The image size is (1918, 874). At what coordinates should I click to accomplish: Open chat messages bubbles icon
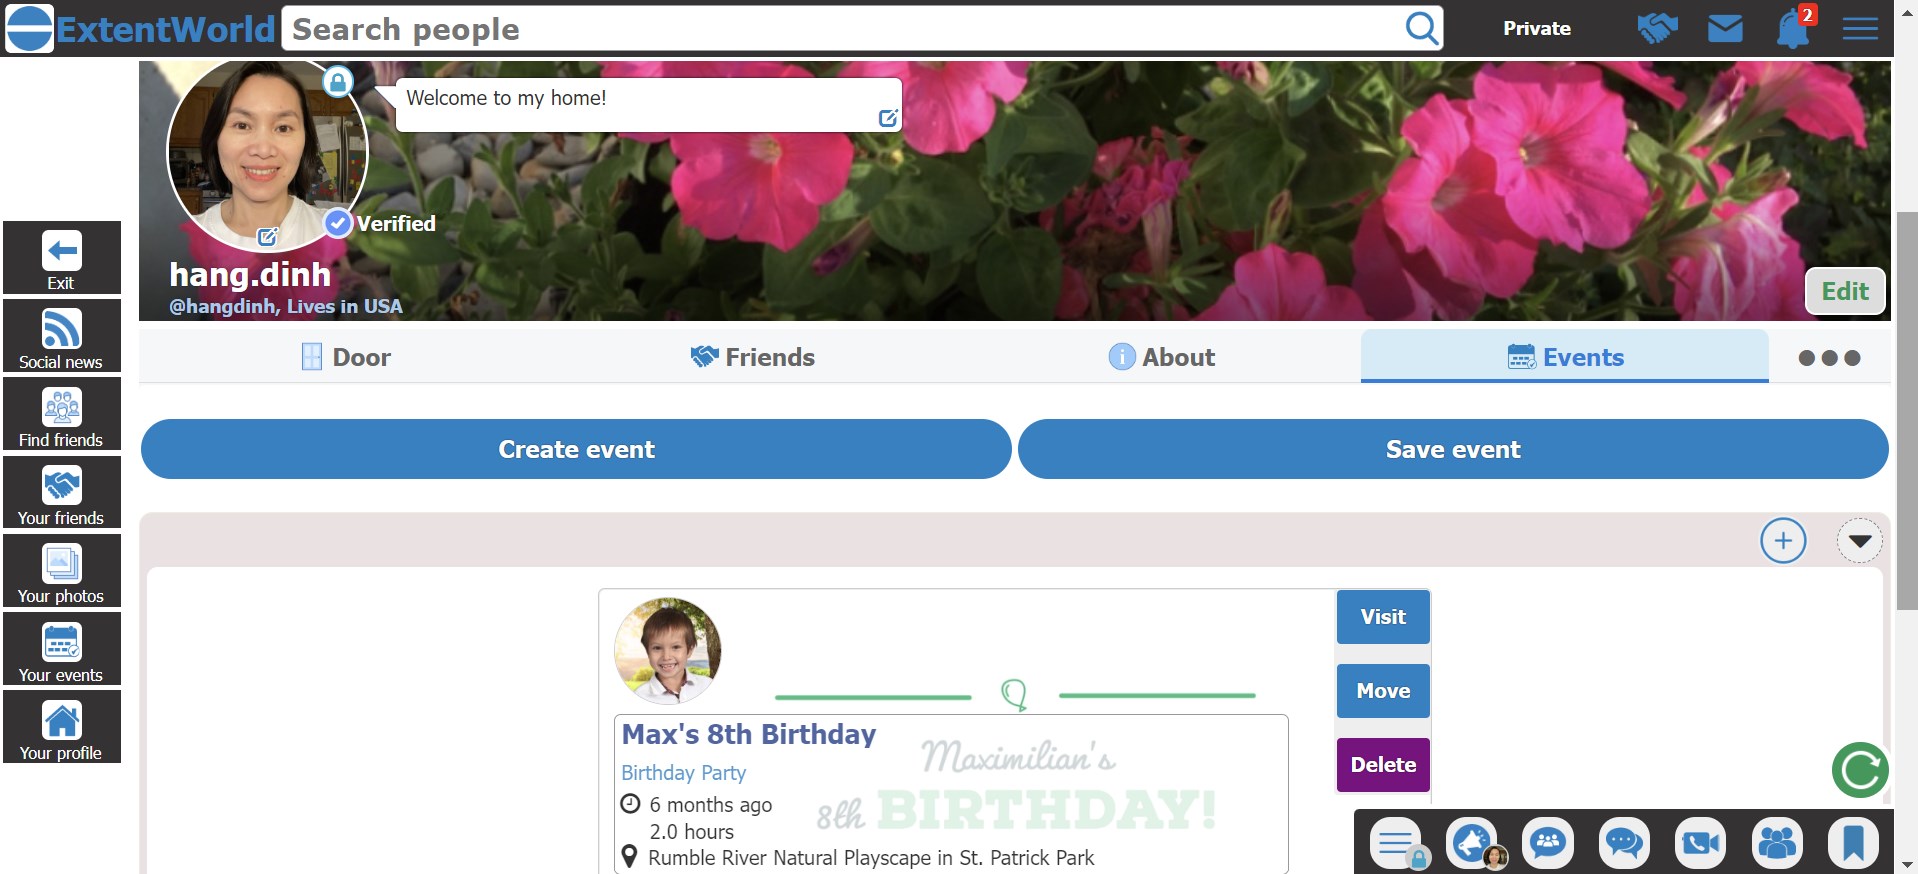coord(1624,843)
